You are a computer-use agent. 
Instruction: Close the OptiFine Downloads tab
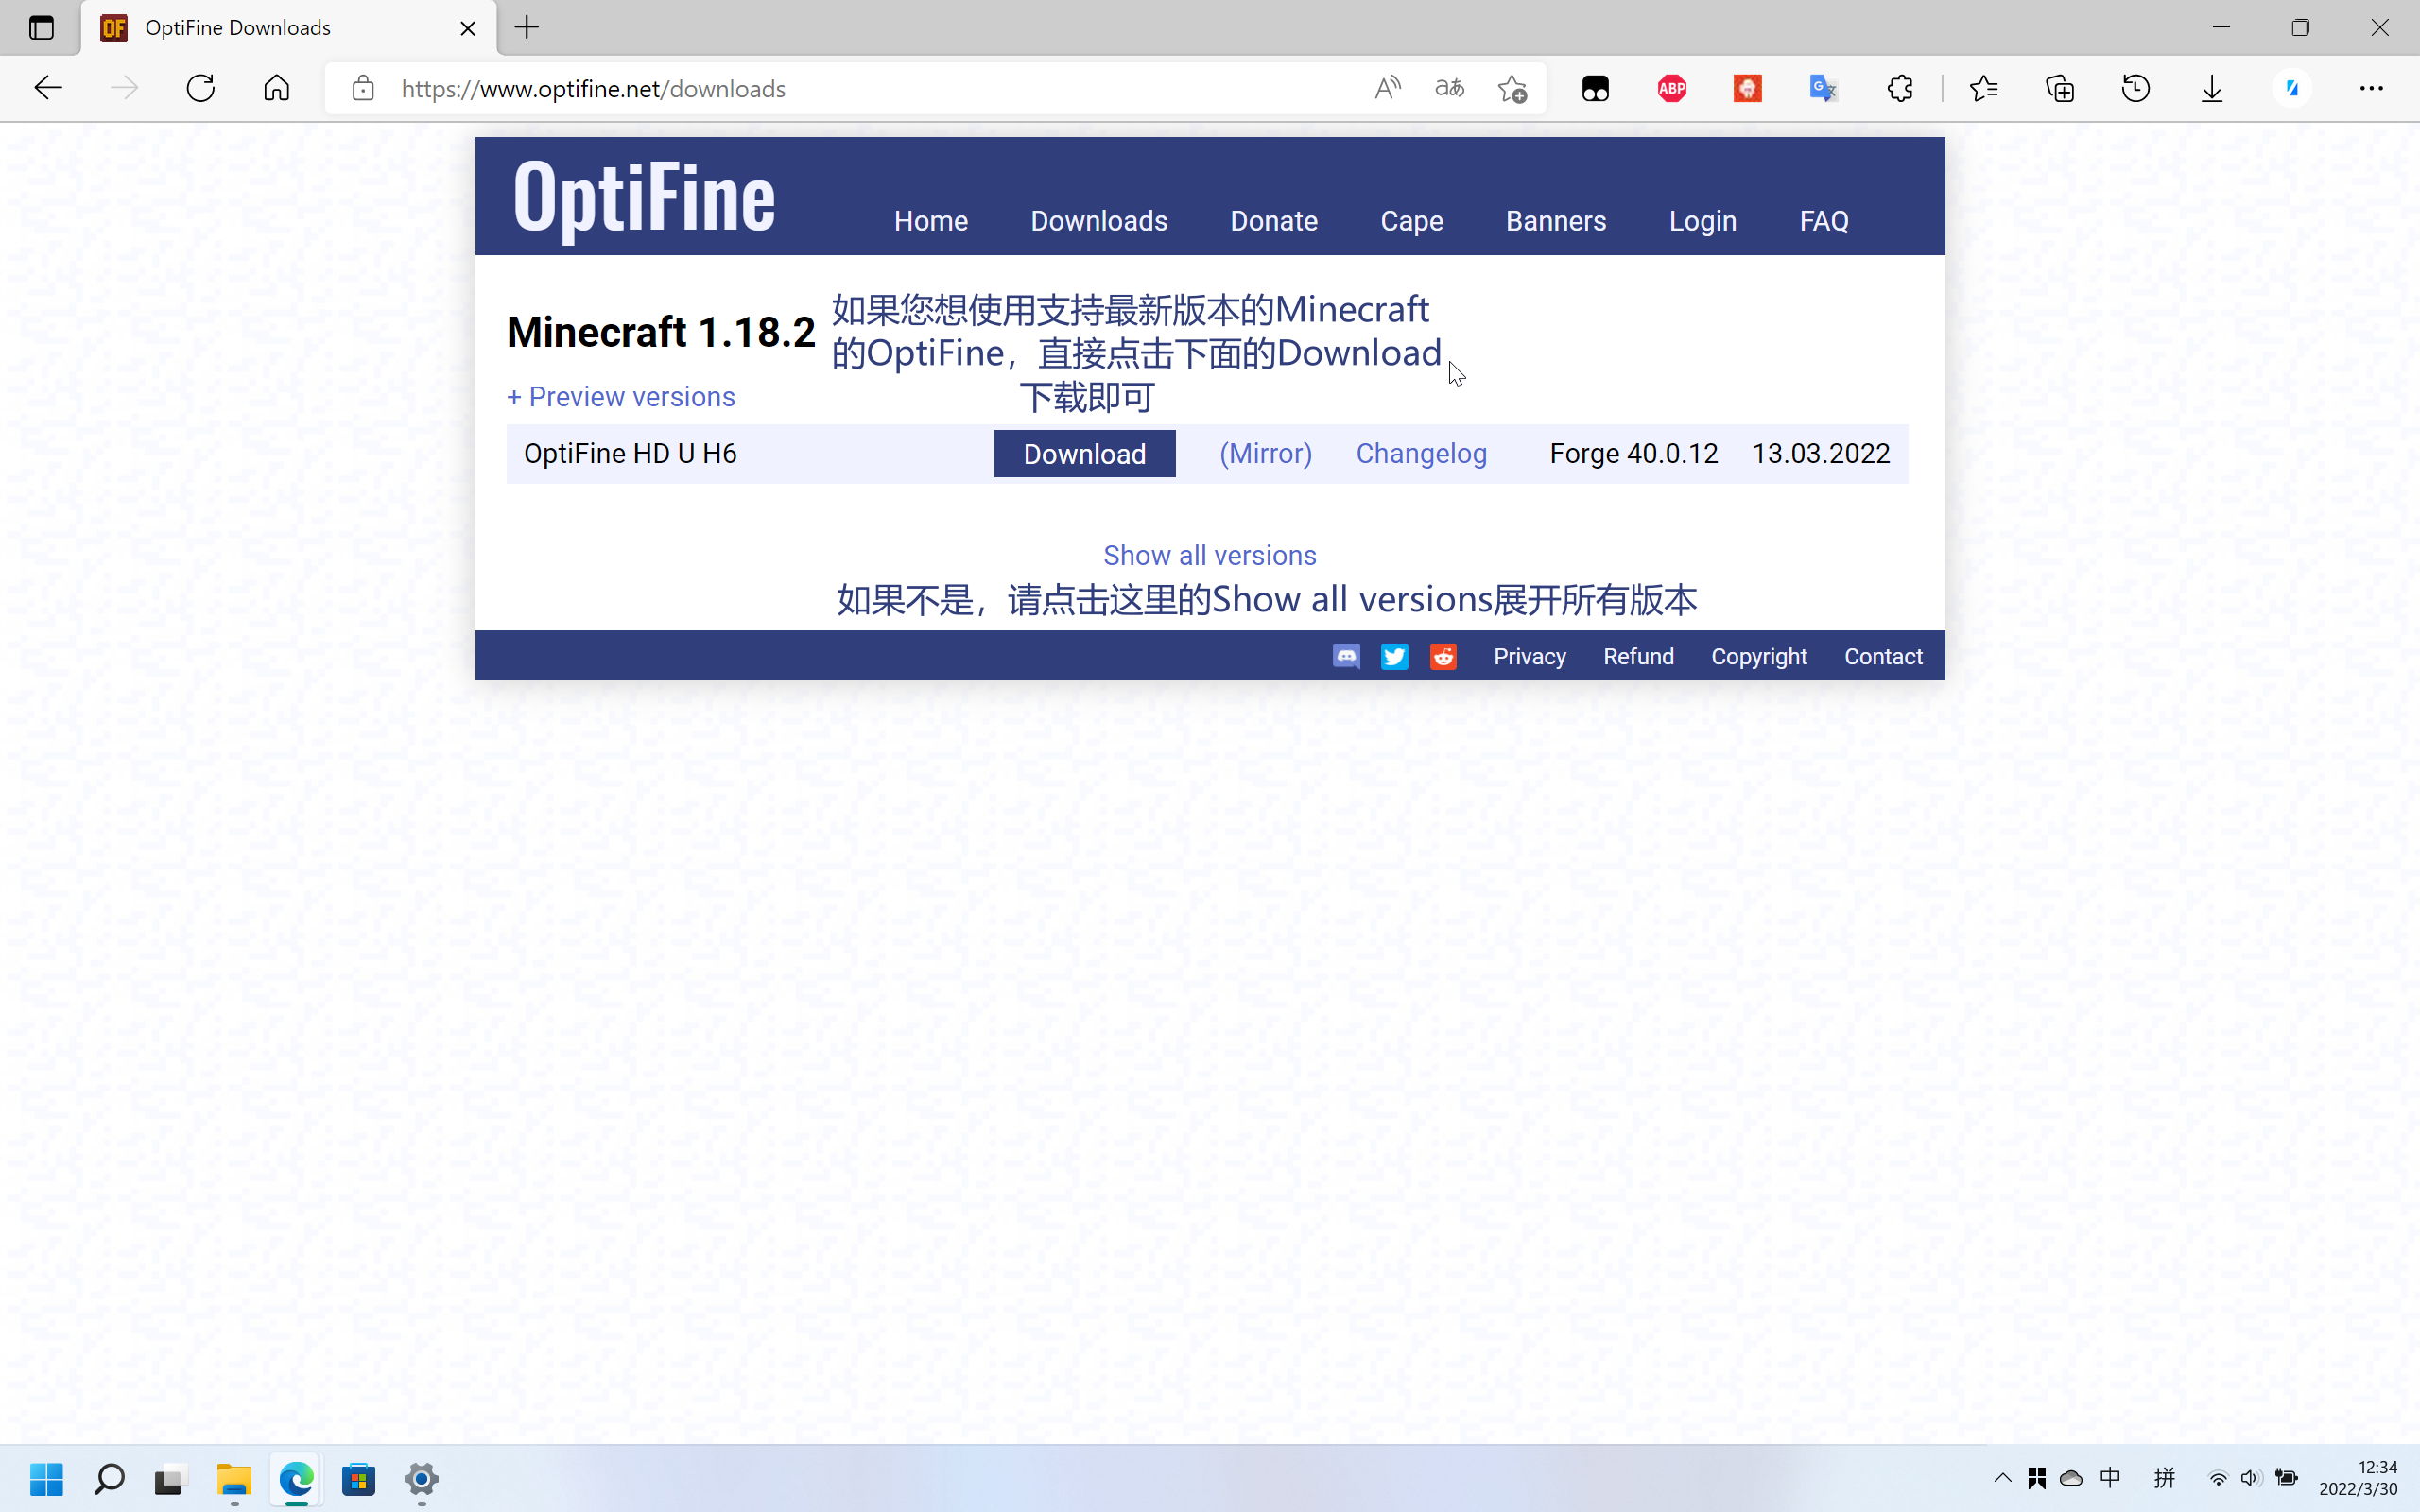tap(468, 28)
